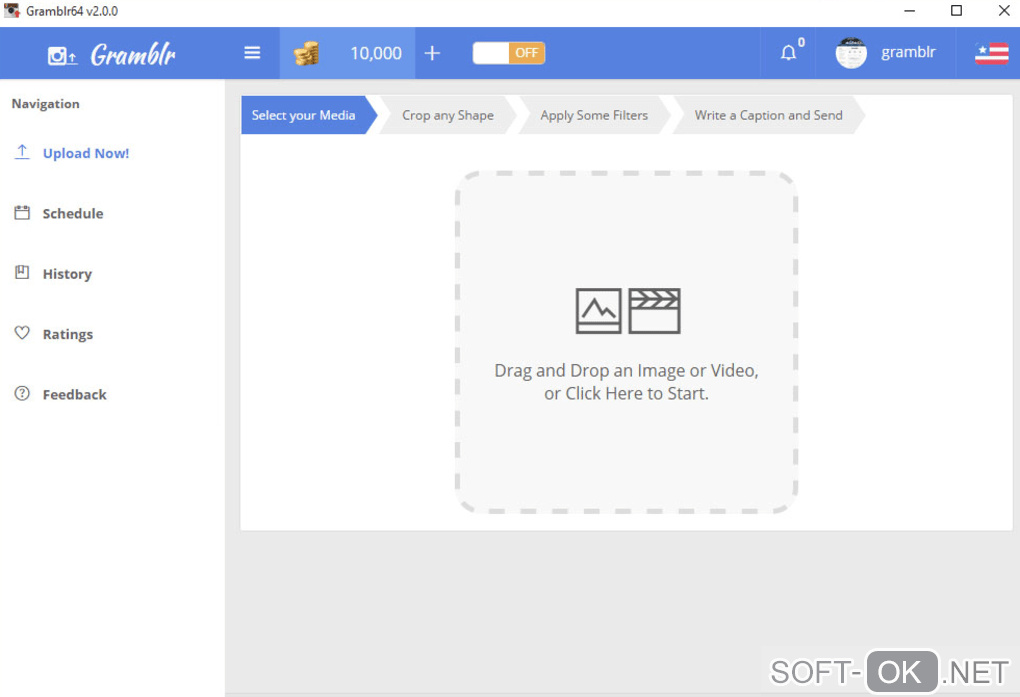Add coins with the plus icon
Screen dimensions: 1020x697
[x=432, y=53]
